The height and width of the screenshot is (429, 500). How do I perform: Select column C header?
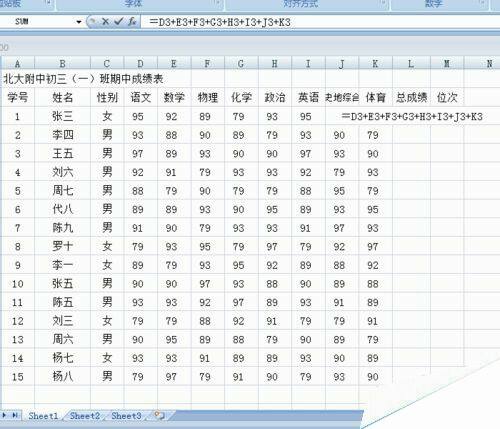tap(107, 63)
